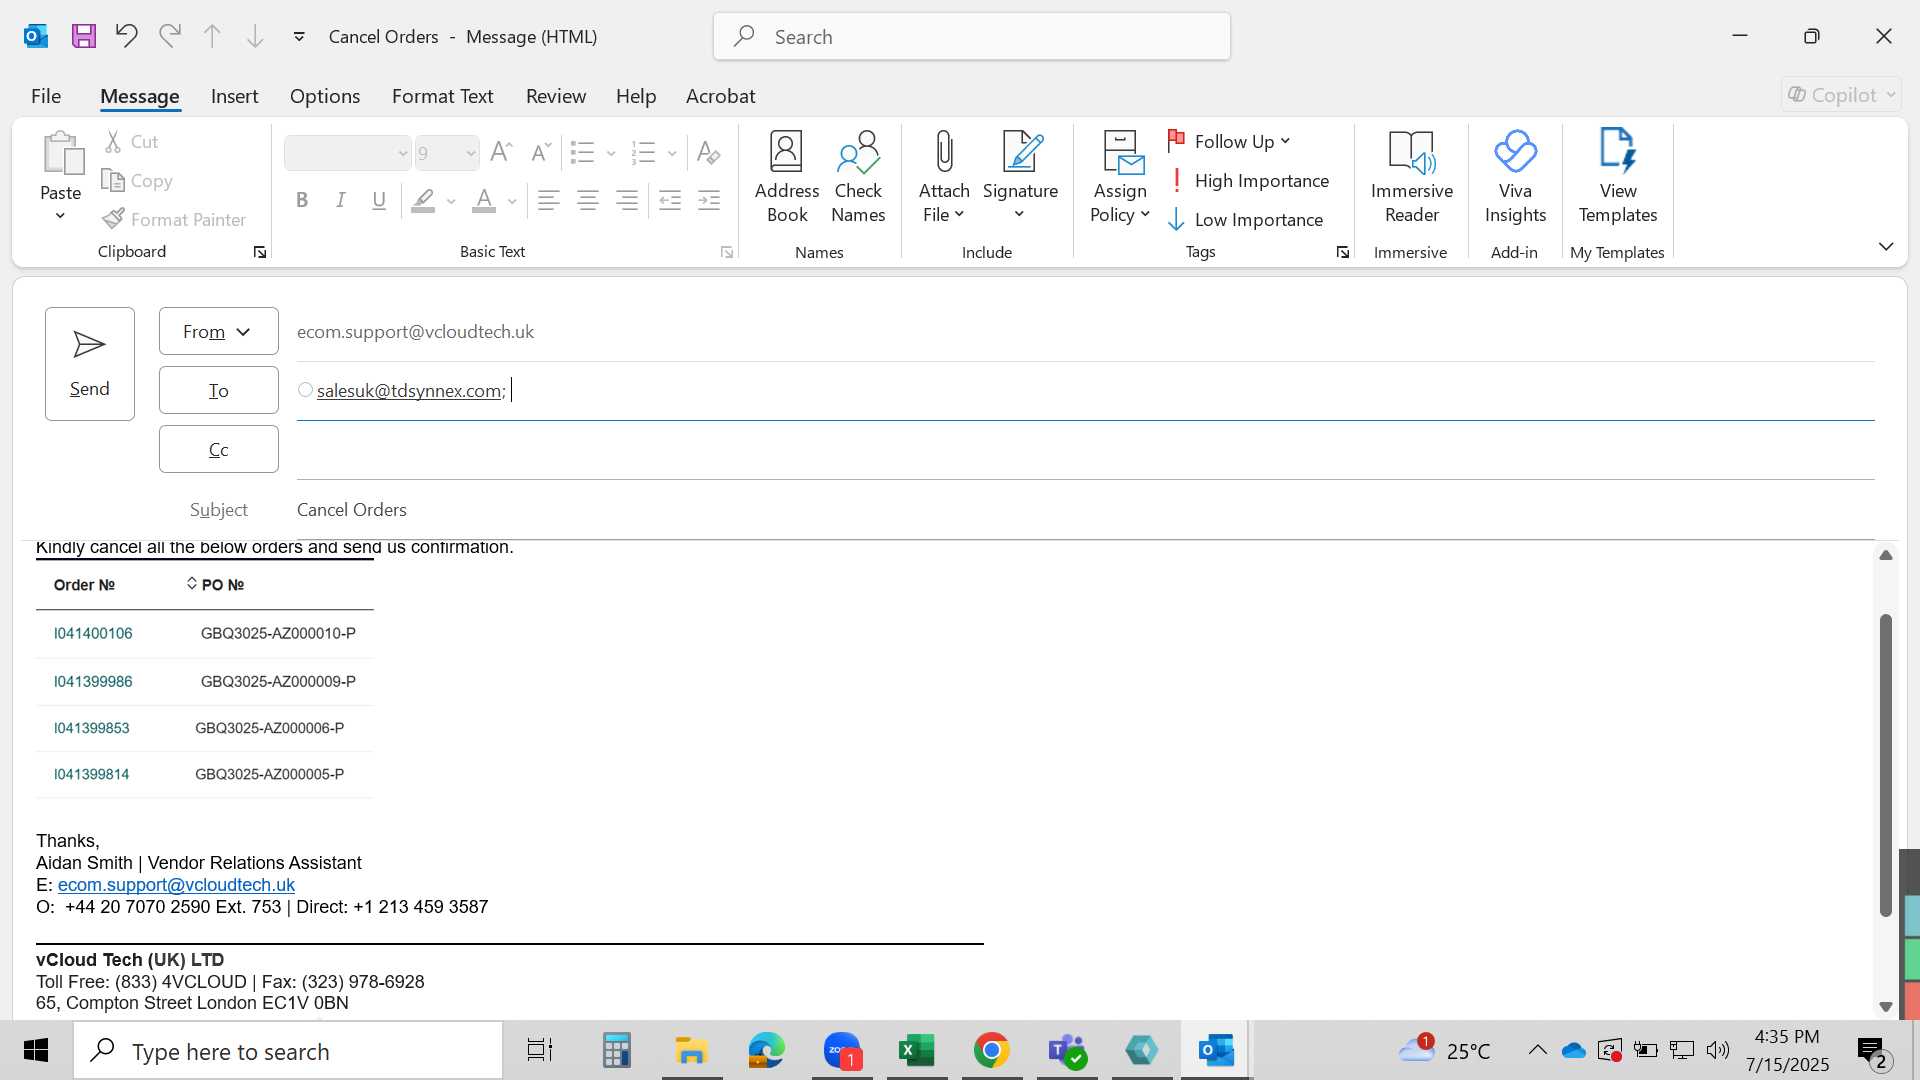Open Address Book
Screen dimensions: 1920x1080
(x=787, y=178)
